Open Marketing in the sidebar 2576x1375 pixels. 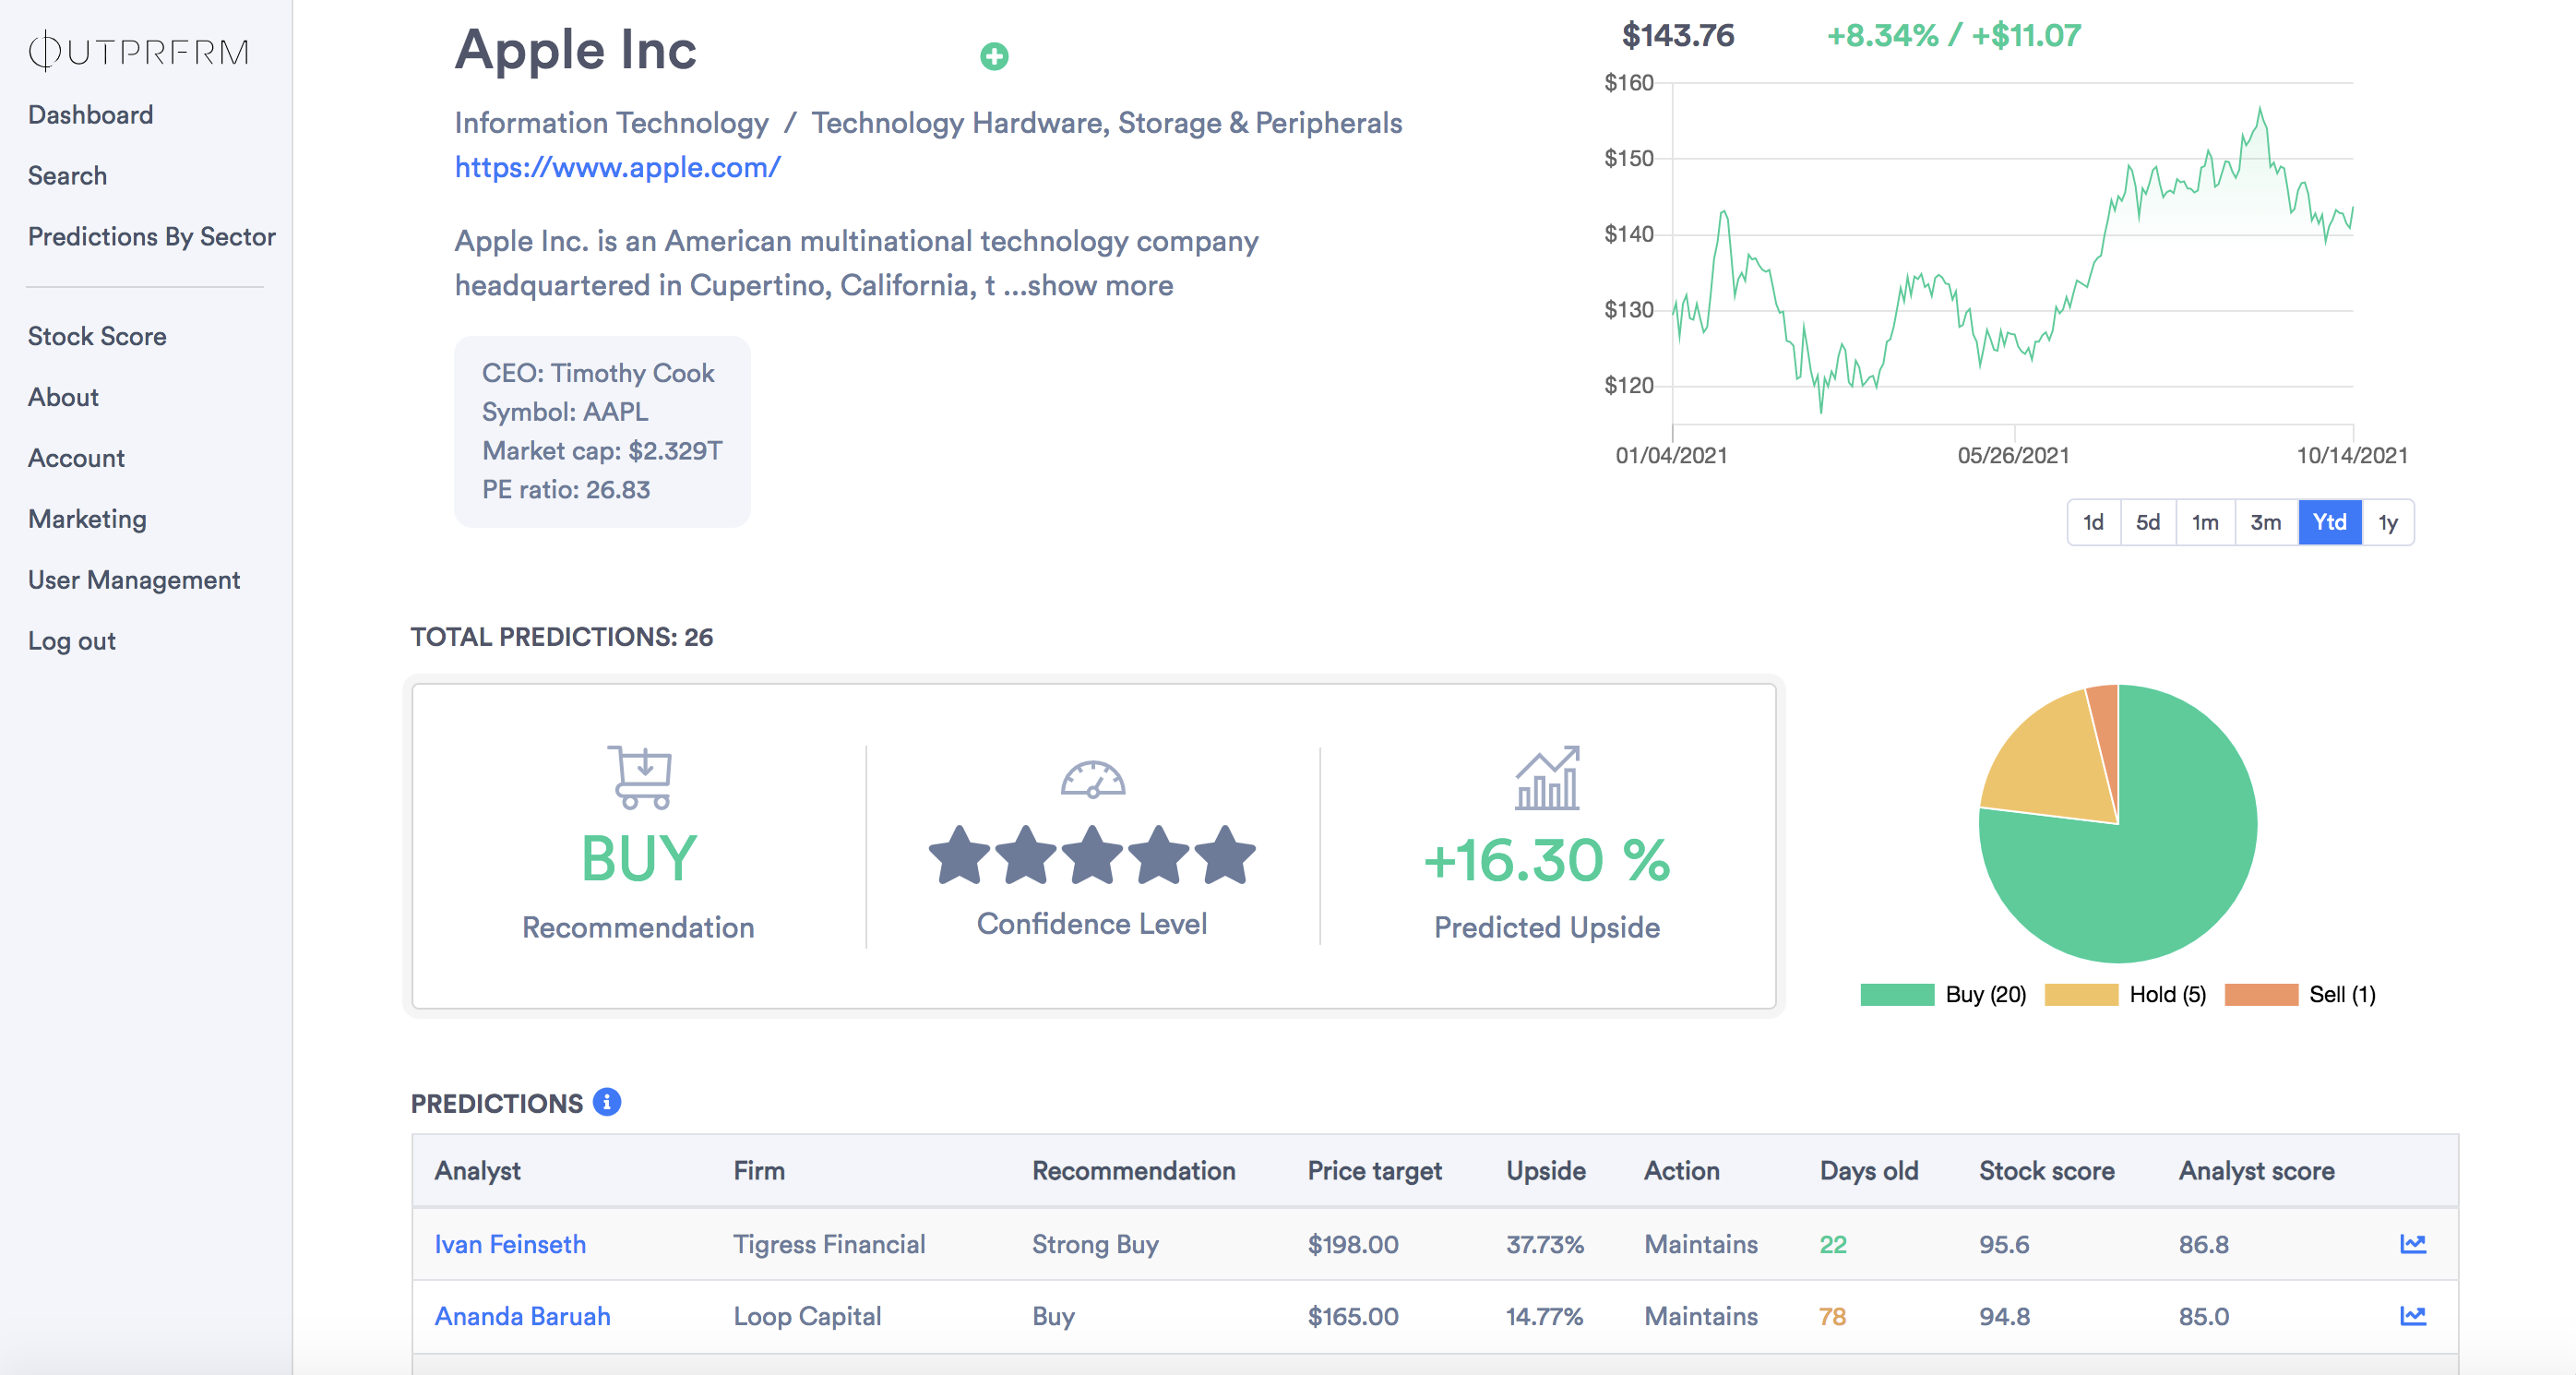pos(87,520)
